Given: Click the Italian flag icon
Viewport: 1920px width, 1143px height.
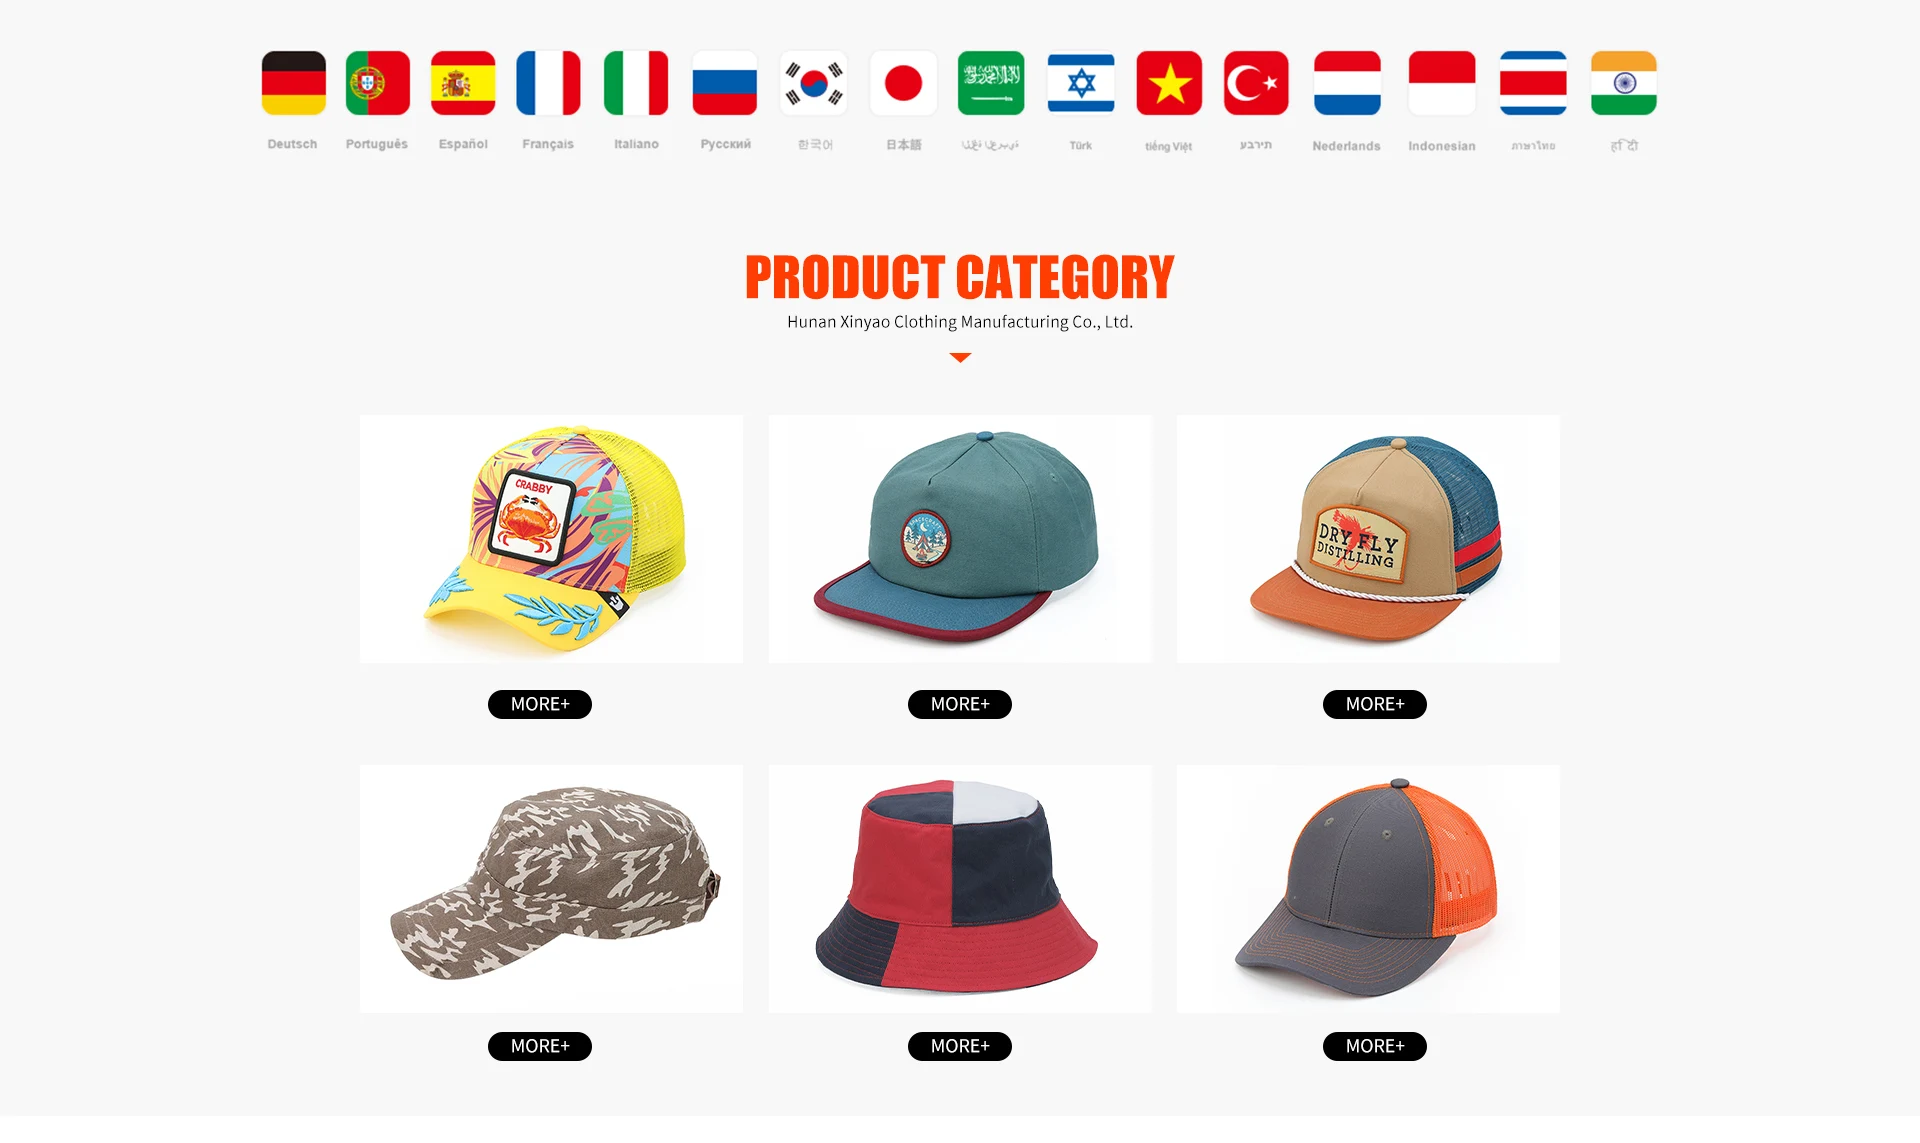Looking at the screenshot, I should click(636, 83).
